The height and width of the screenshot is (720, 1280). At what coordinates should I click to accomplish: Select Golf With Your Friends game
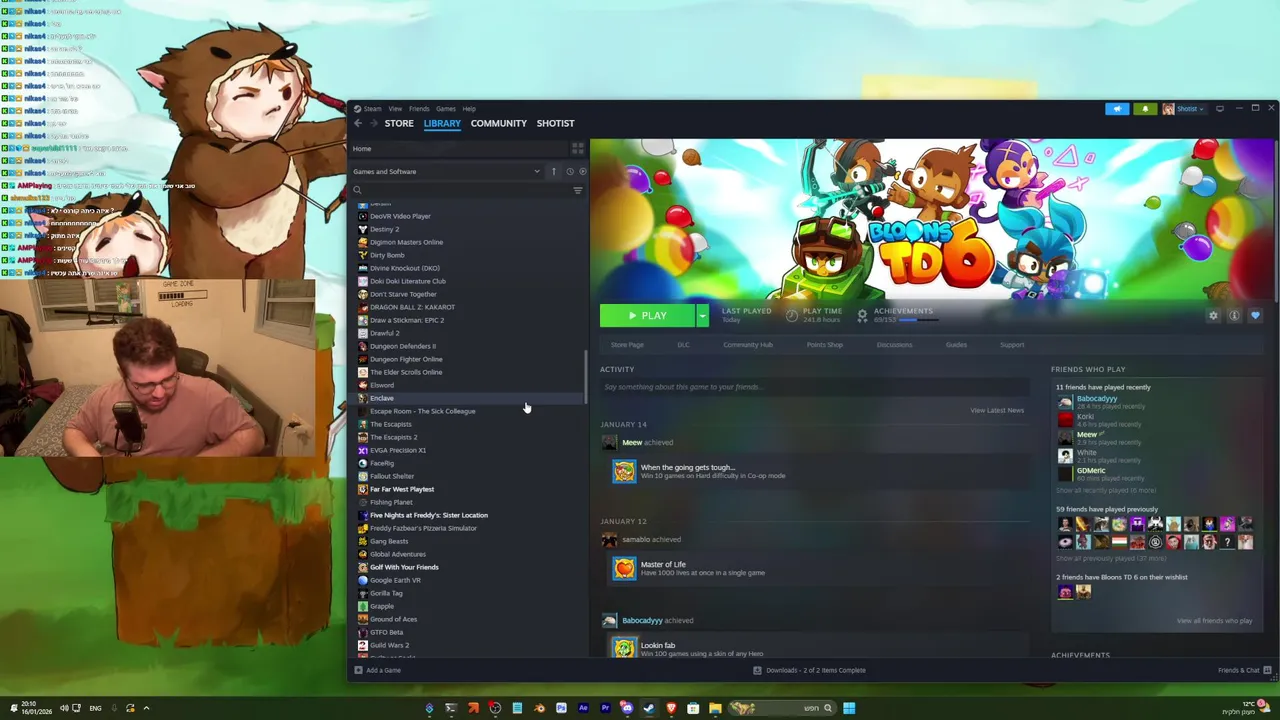pos(404,567)
